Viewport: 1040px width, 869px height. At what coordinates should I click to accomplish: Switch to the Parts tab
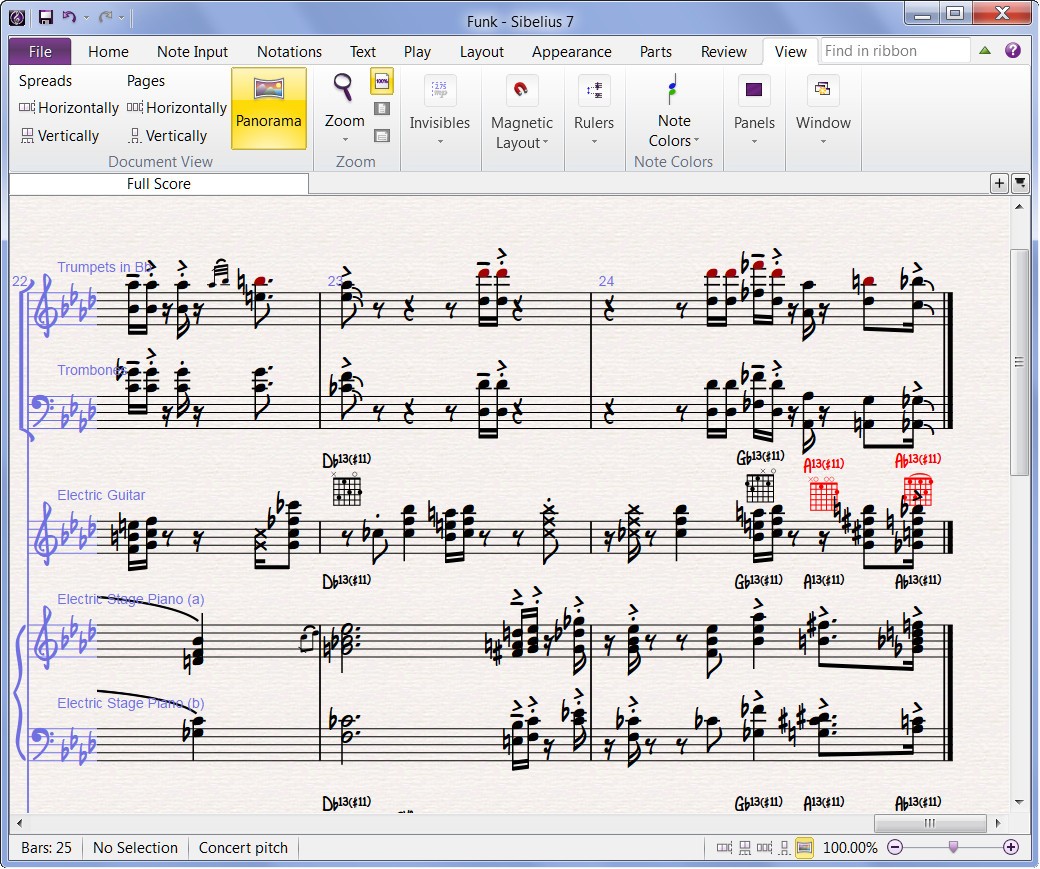point(655,52)
